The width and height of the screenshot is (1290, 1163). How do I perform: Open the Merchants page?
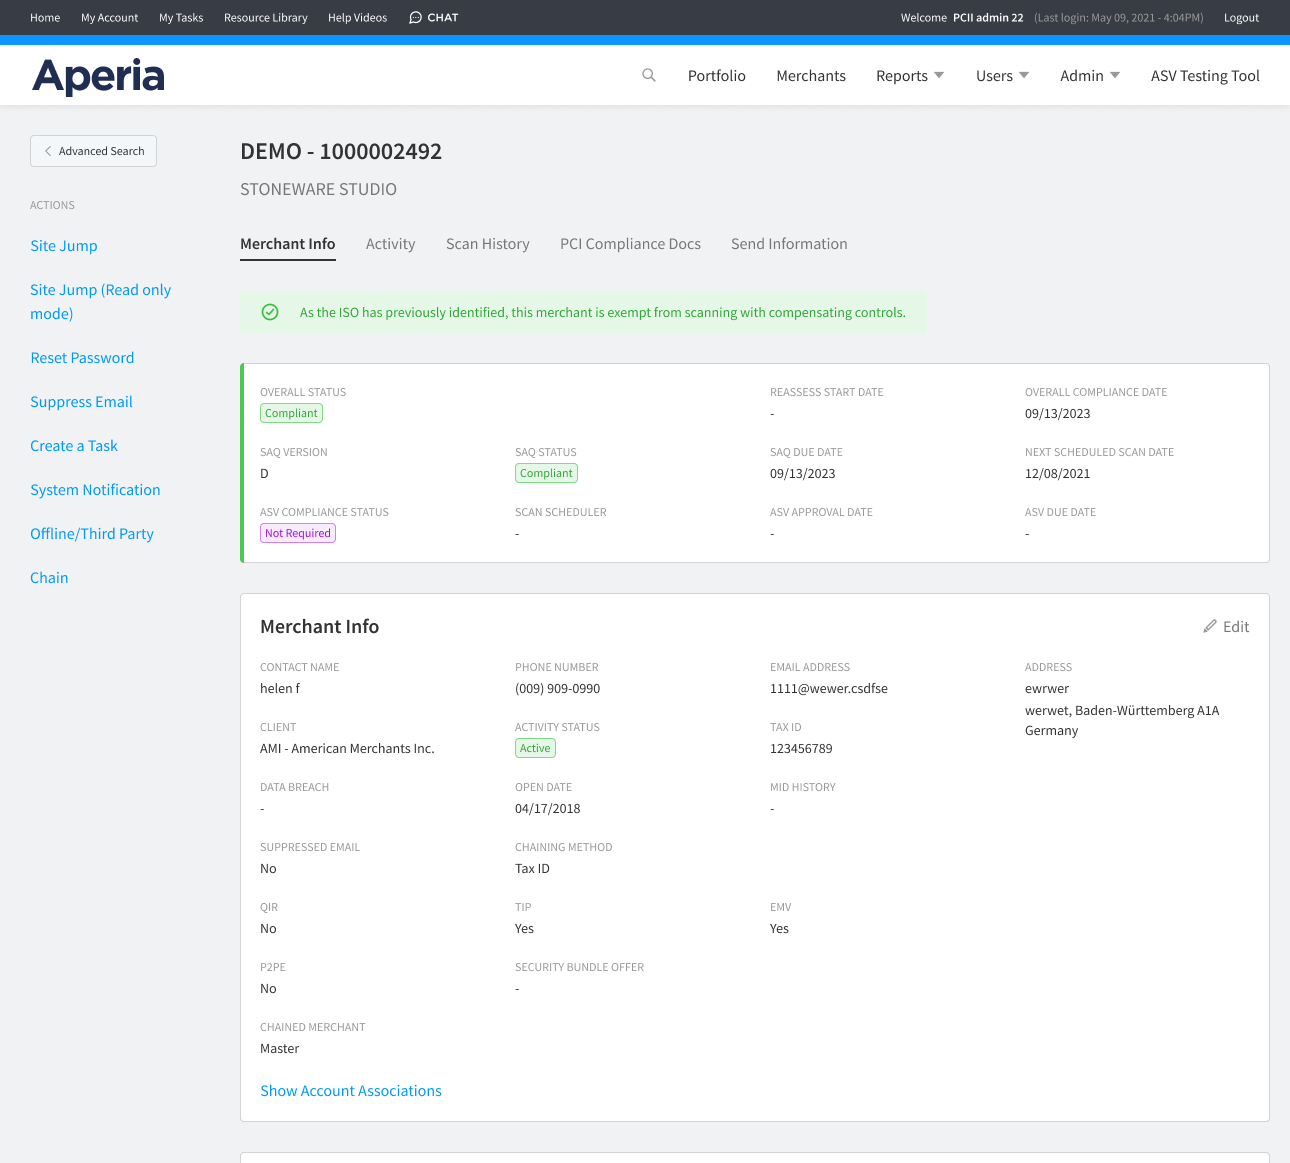pyautogui.click(x=811, y=76)
